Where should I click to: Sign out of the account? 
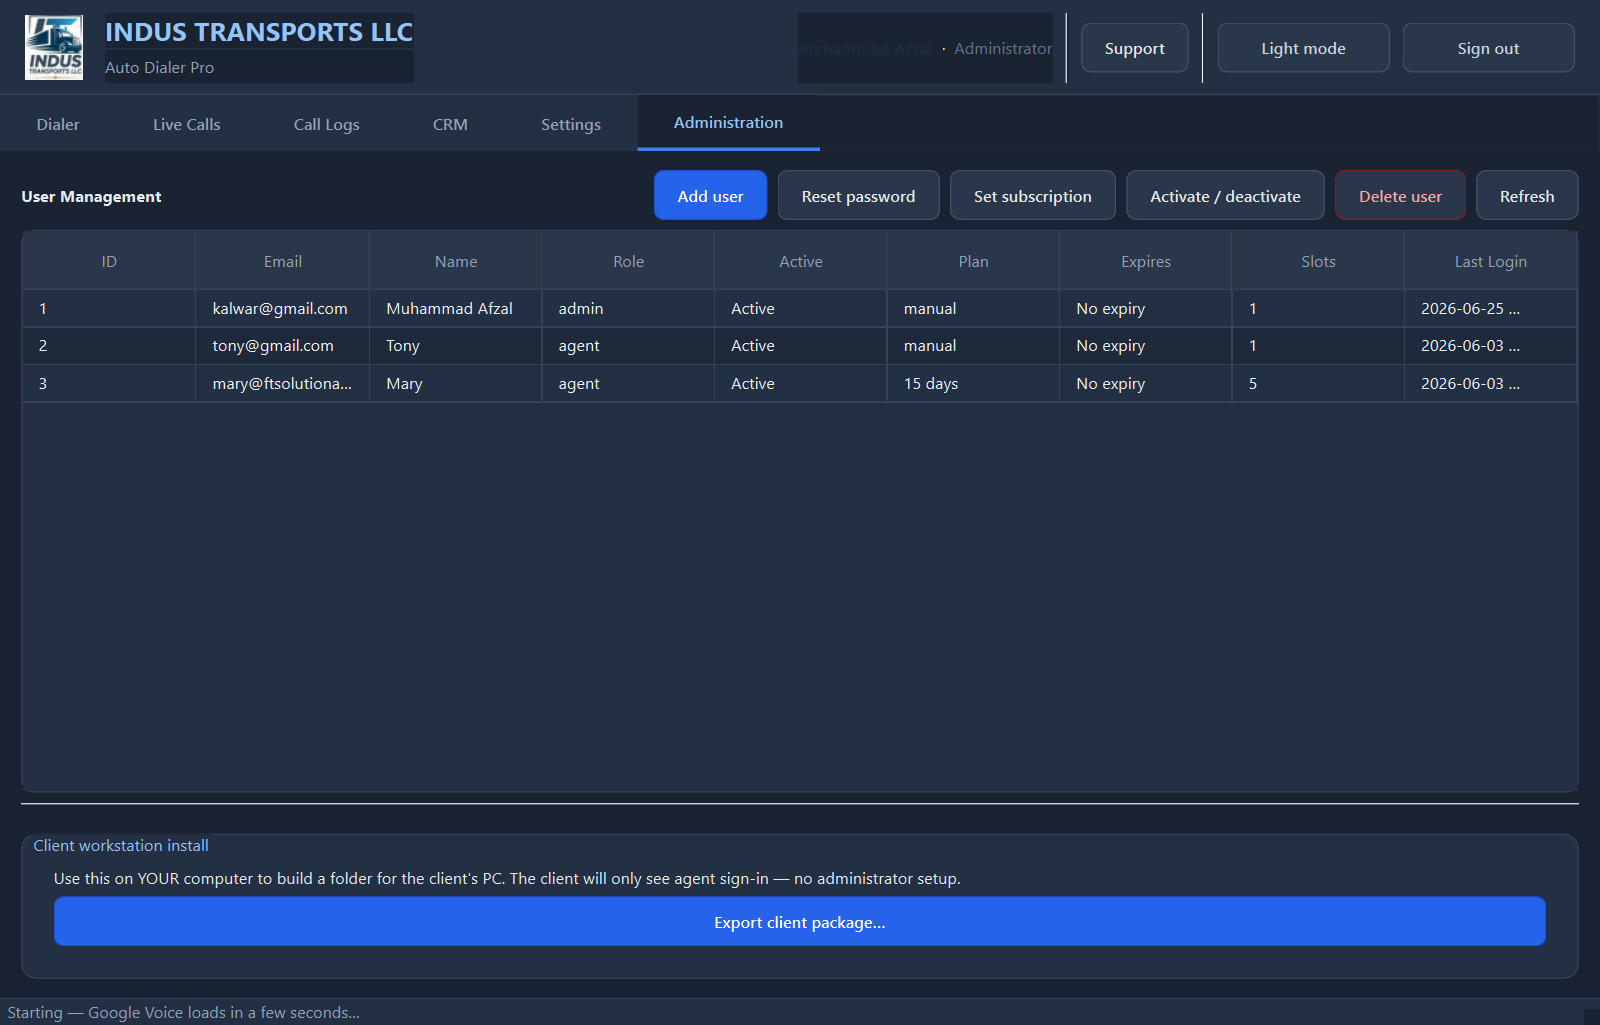pyautogui.click(x=1488, y=48)
